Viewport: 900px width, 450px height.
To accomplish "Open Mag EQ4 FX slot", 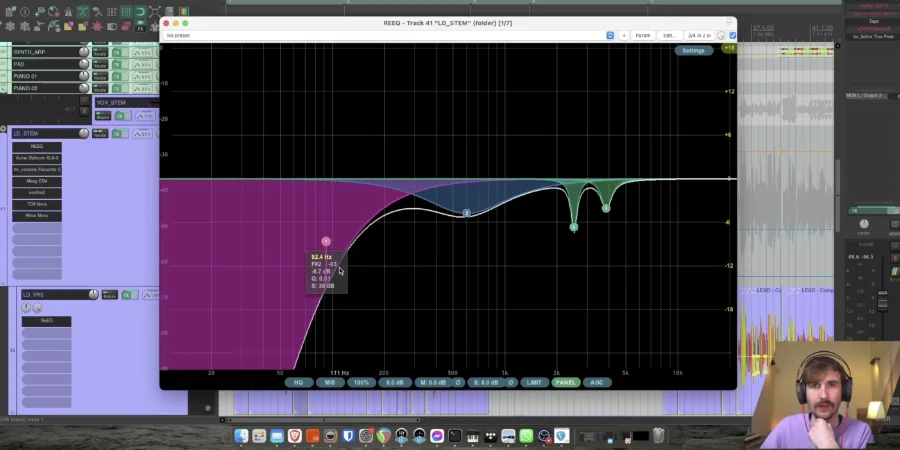I will pyautogui.click(x=37, y=181).
